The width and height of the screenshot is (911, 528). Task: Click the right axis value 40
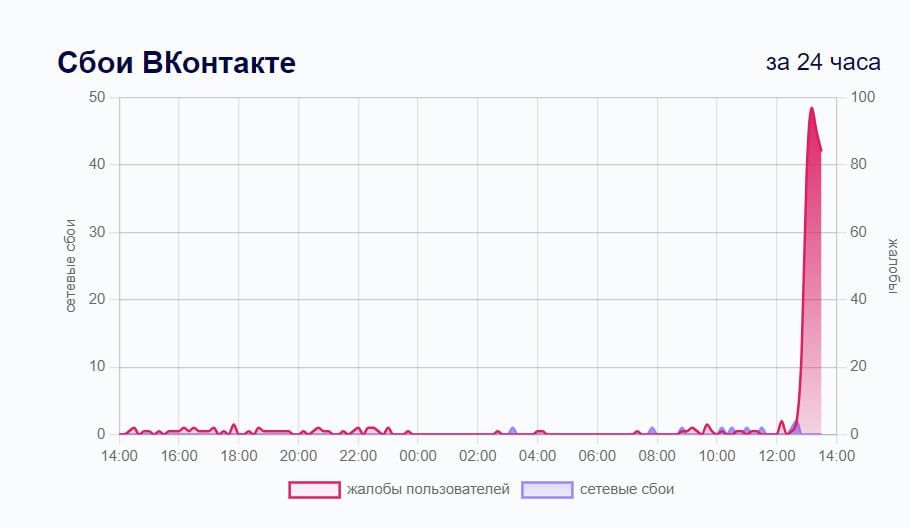pyautogui.click(x=859, y=299)
